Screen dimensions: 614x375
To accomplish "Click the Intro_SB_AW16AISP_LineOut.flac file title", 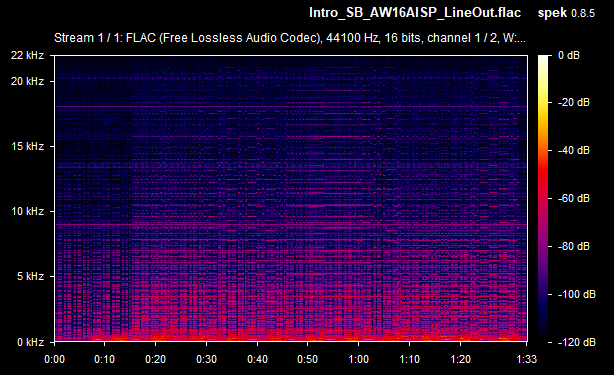I will tap(415, 13).
